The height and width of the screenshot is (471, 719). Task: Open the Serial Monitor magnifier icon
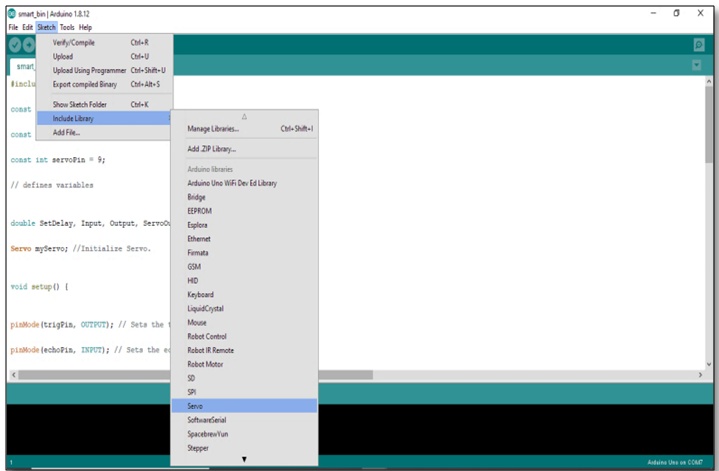[699, 44]
